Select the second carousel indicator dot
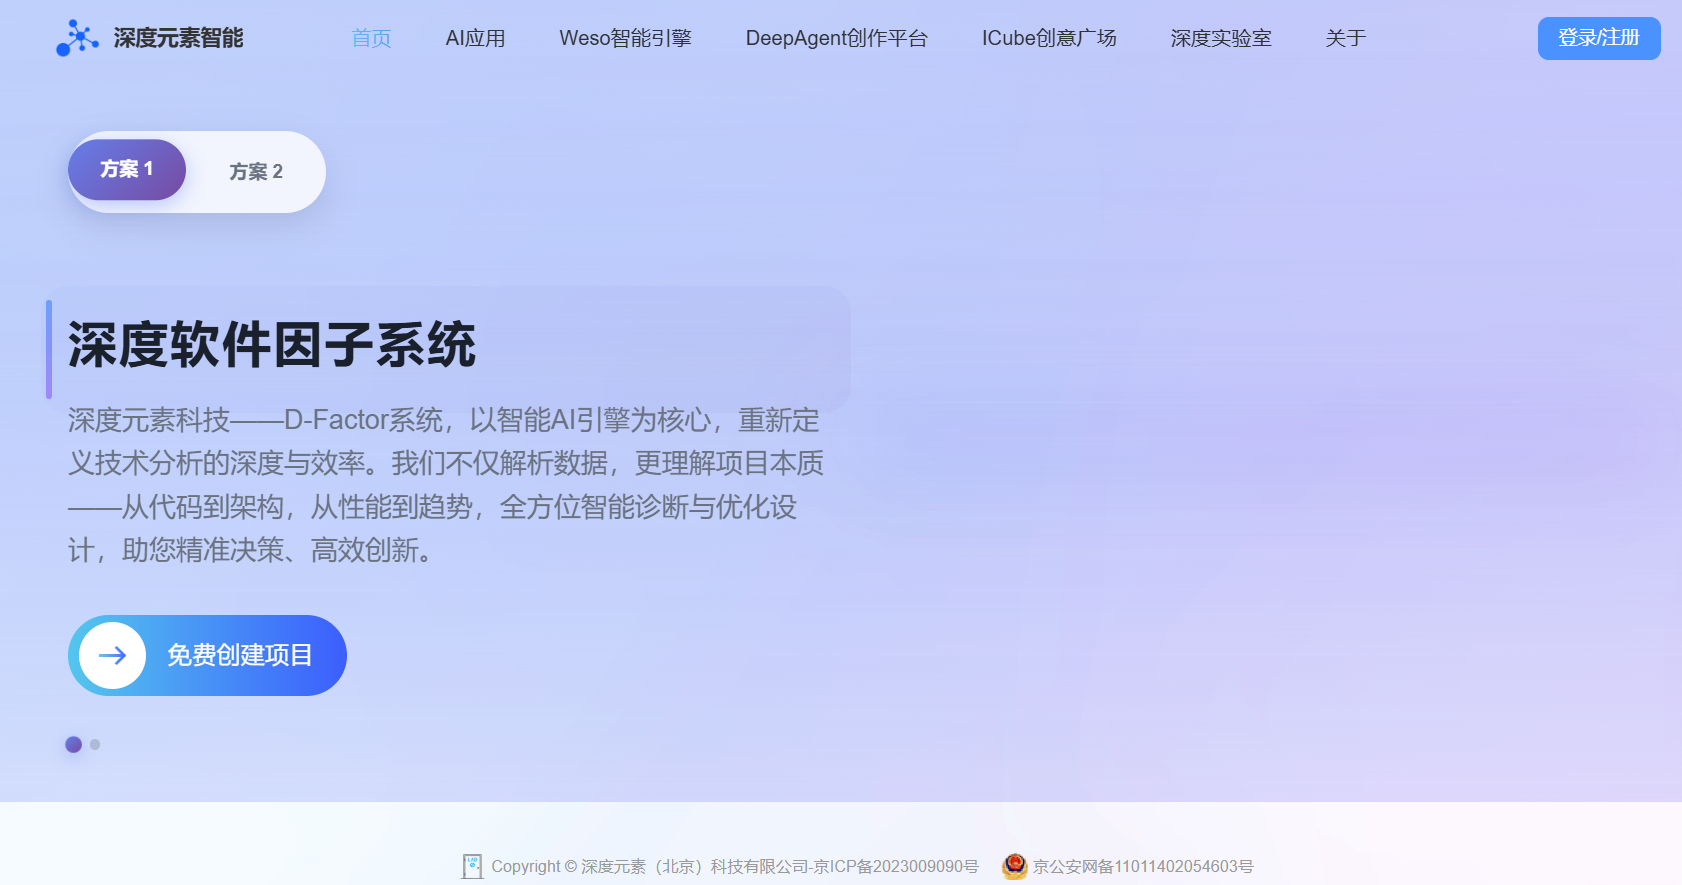1682x885 pixels. click(x=95, y=744)
